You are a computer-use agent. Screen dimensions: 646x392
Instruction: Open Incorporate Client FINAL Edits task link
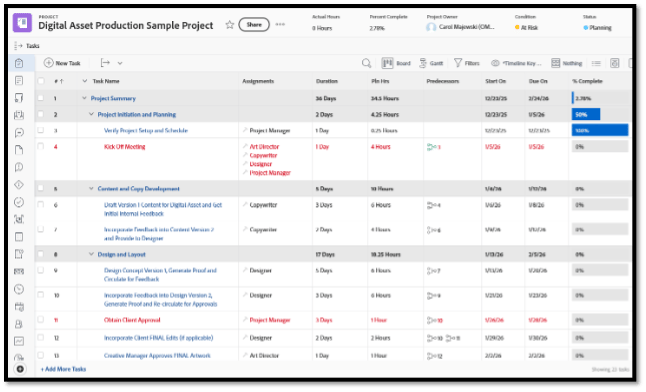coord(158,338)
